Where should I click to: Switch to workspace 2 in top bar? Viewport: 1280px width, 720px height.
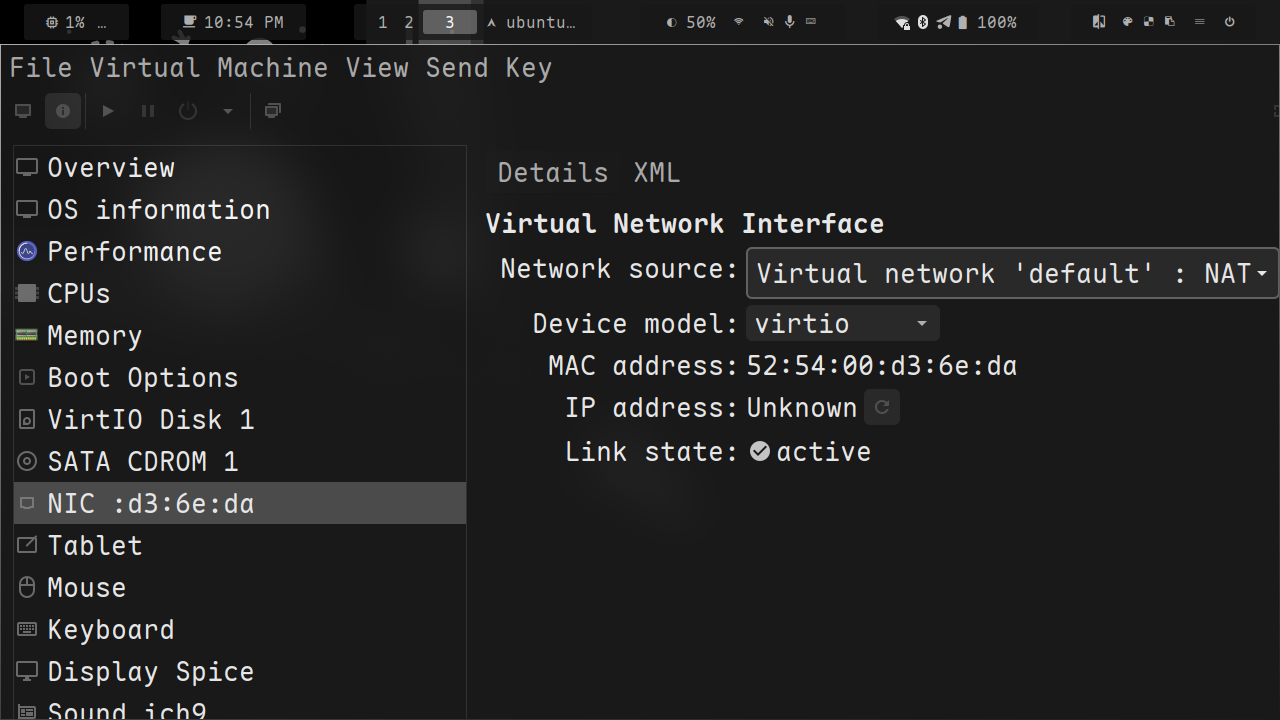[408, 22]
